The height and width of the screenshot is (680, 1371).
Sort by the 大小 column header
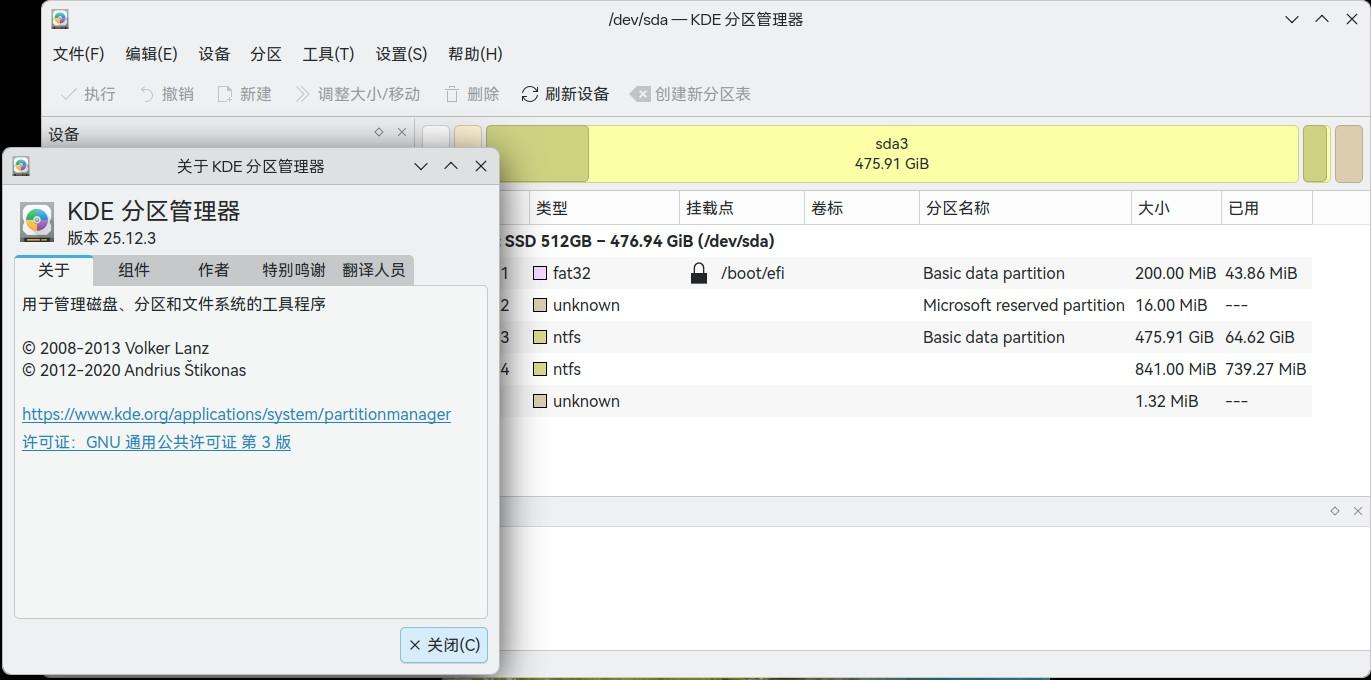1176,208
